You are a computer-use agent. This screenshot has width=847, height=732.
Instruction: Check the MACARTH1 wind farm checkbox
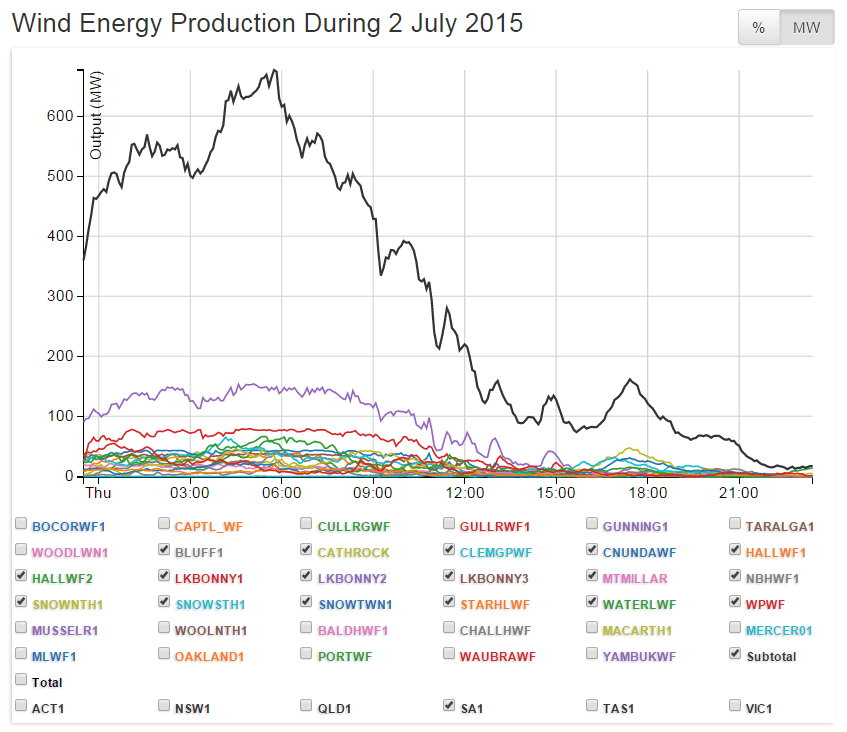tap(593, 628)
